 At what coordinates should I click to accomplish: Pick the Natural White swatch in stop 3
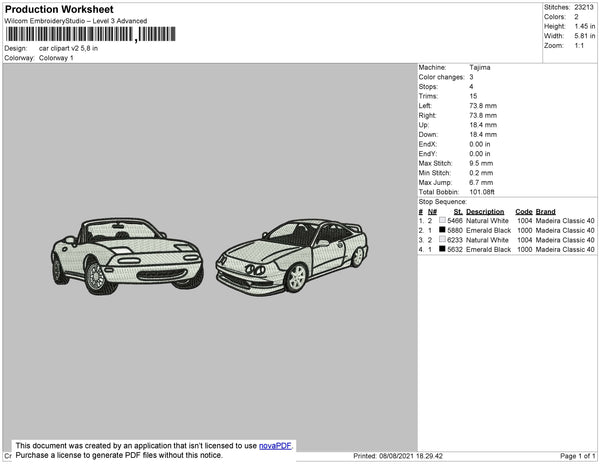coord(442,240)
